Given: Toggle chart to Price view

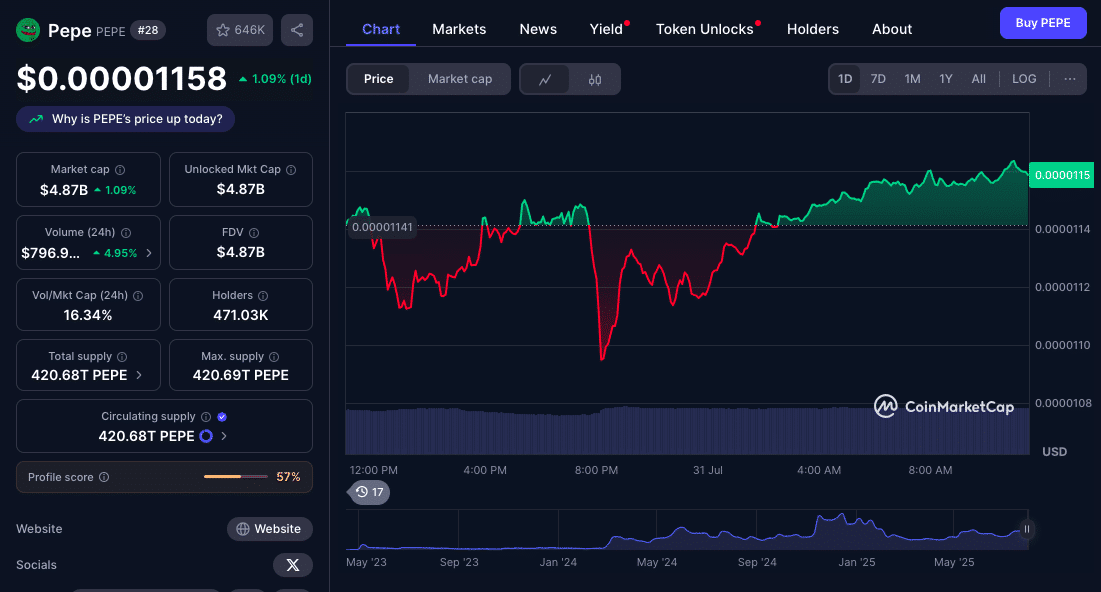Looking at the screenshot, I should click(378, 79).
